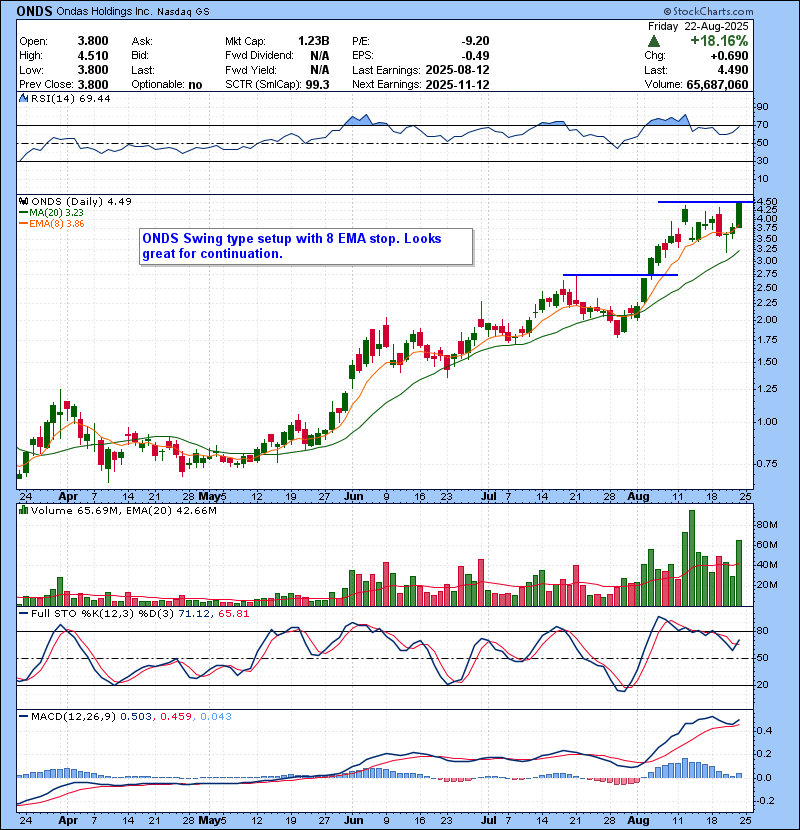Click the Volume value 65,687,060
Screen dimensions: 800x830
[x=717, y=85]
